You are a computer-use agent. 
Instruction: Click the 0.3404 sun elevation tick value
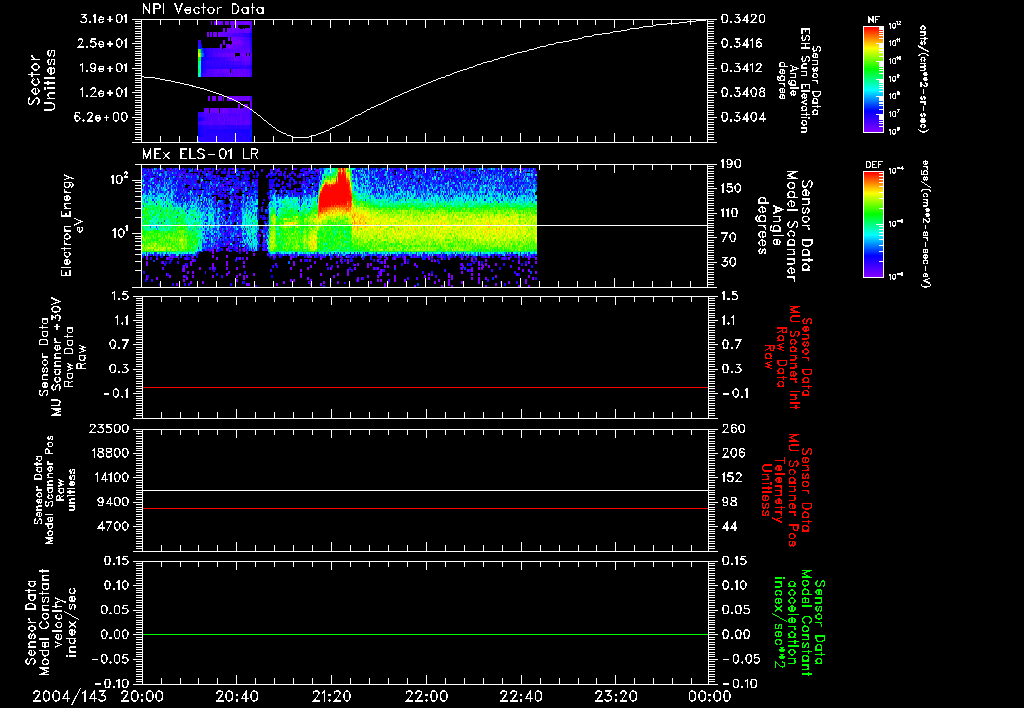(742, 118)
